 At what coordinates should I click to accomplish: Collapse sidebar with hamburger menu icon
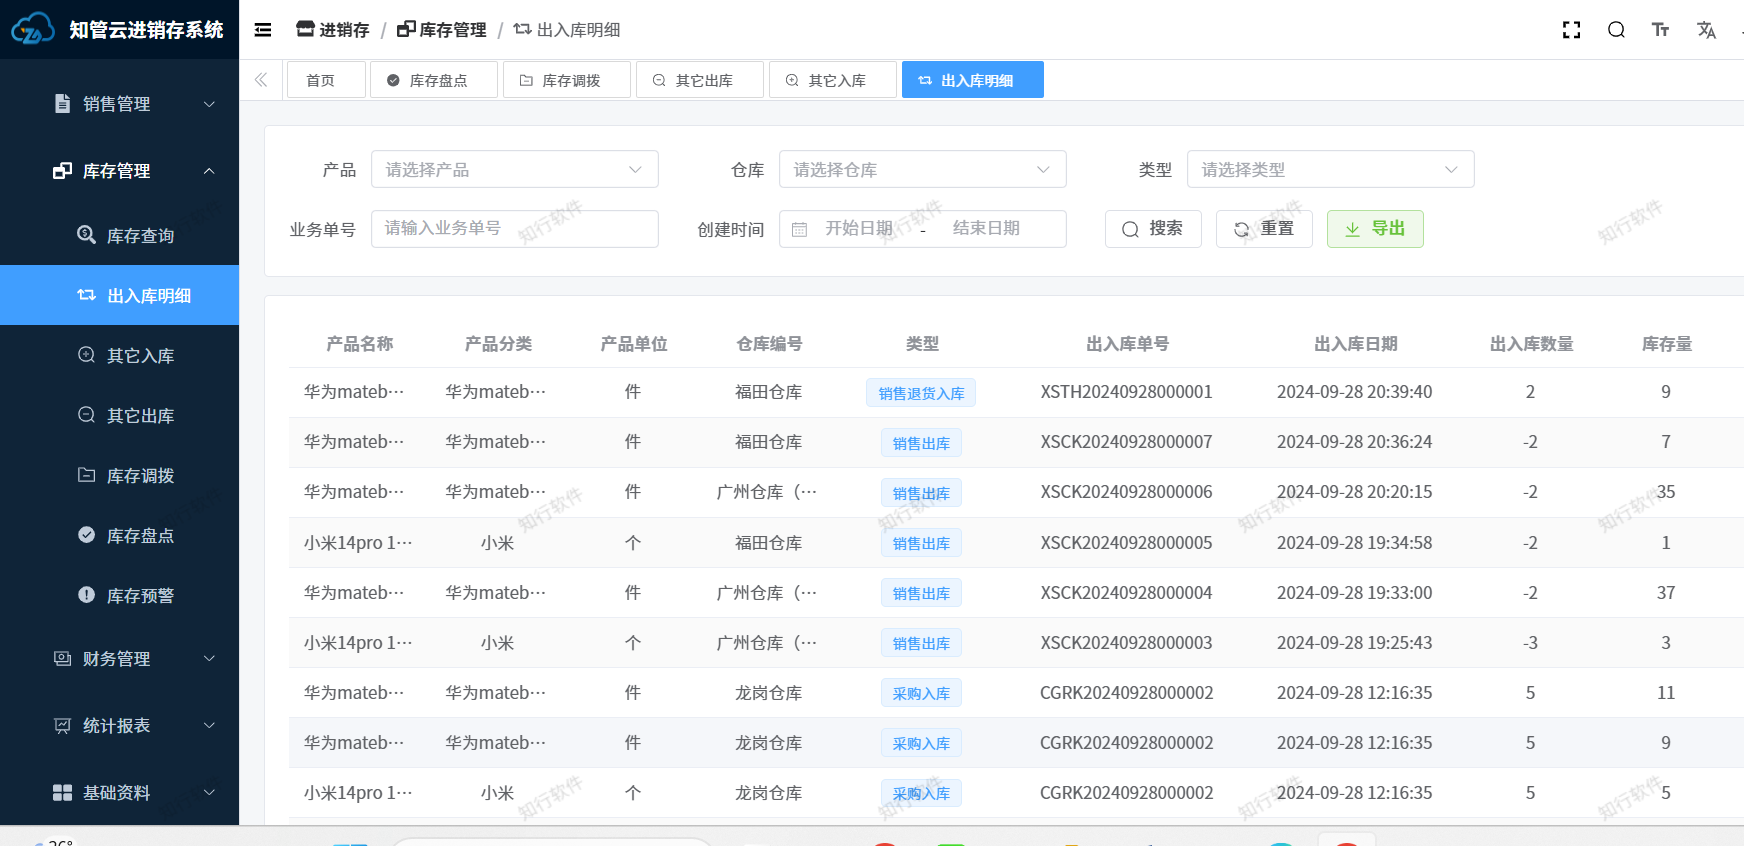263,30
